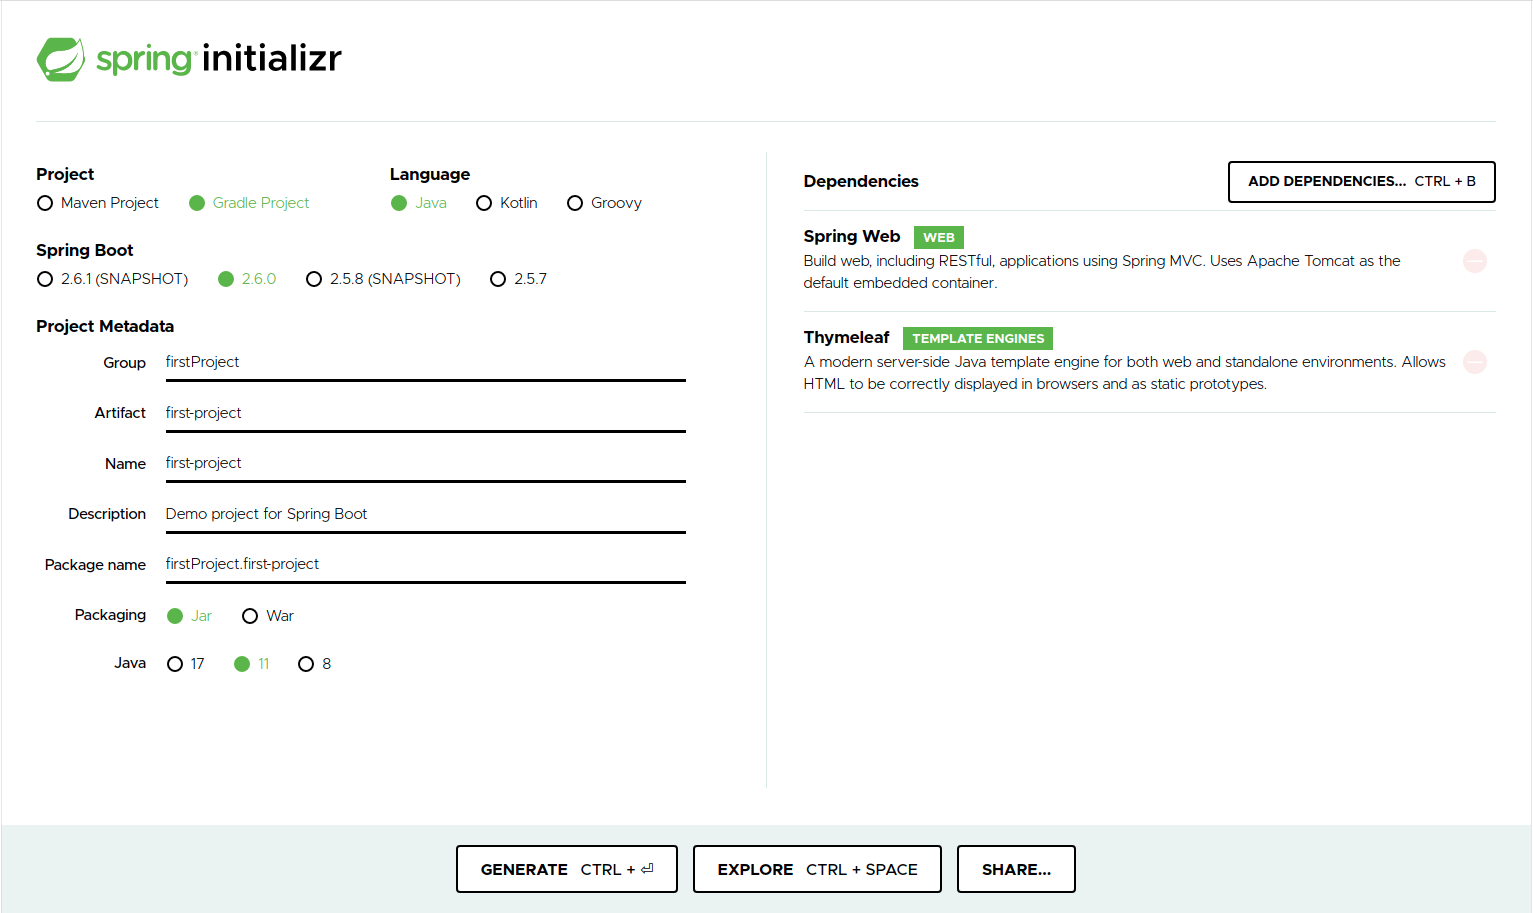This screenshot has width=1533, height=913.
Task: Edit the Package name field
Action: 426,565
